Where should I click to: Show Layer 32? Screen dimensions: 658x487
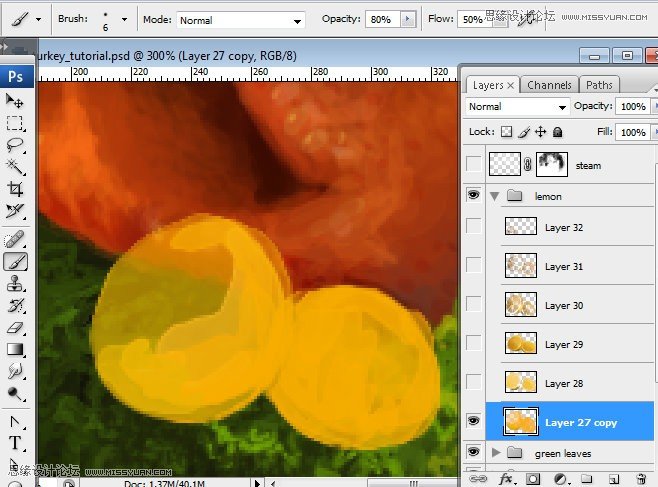[474, 226]
